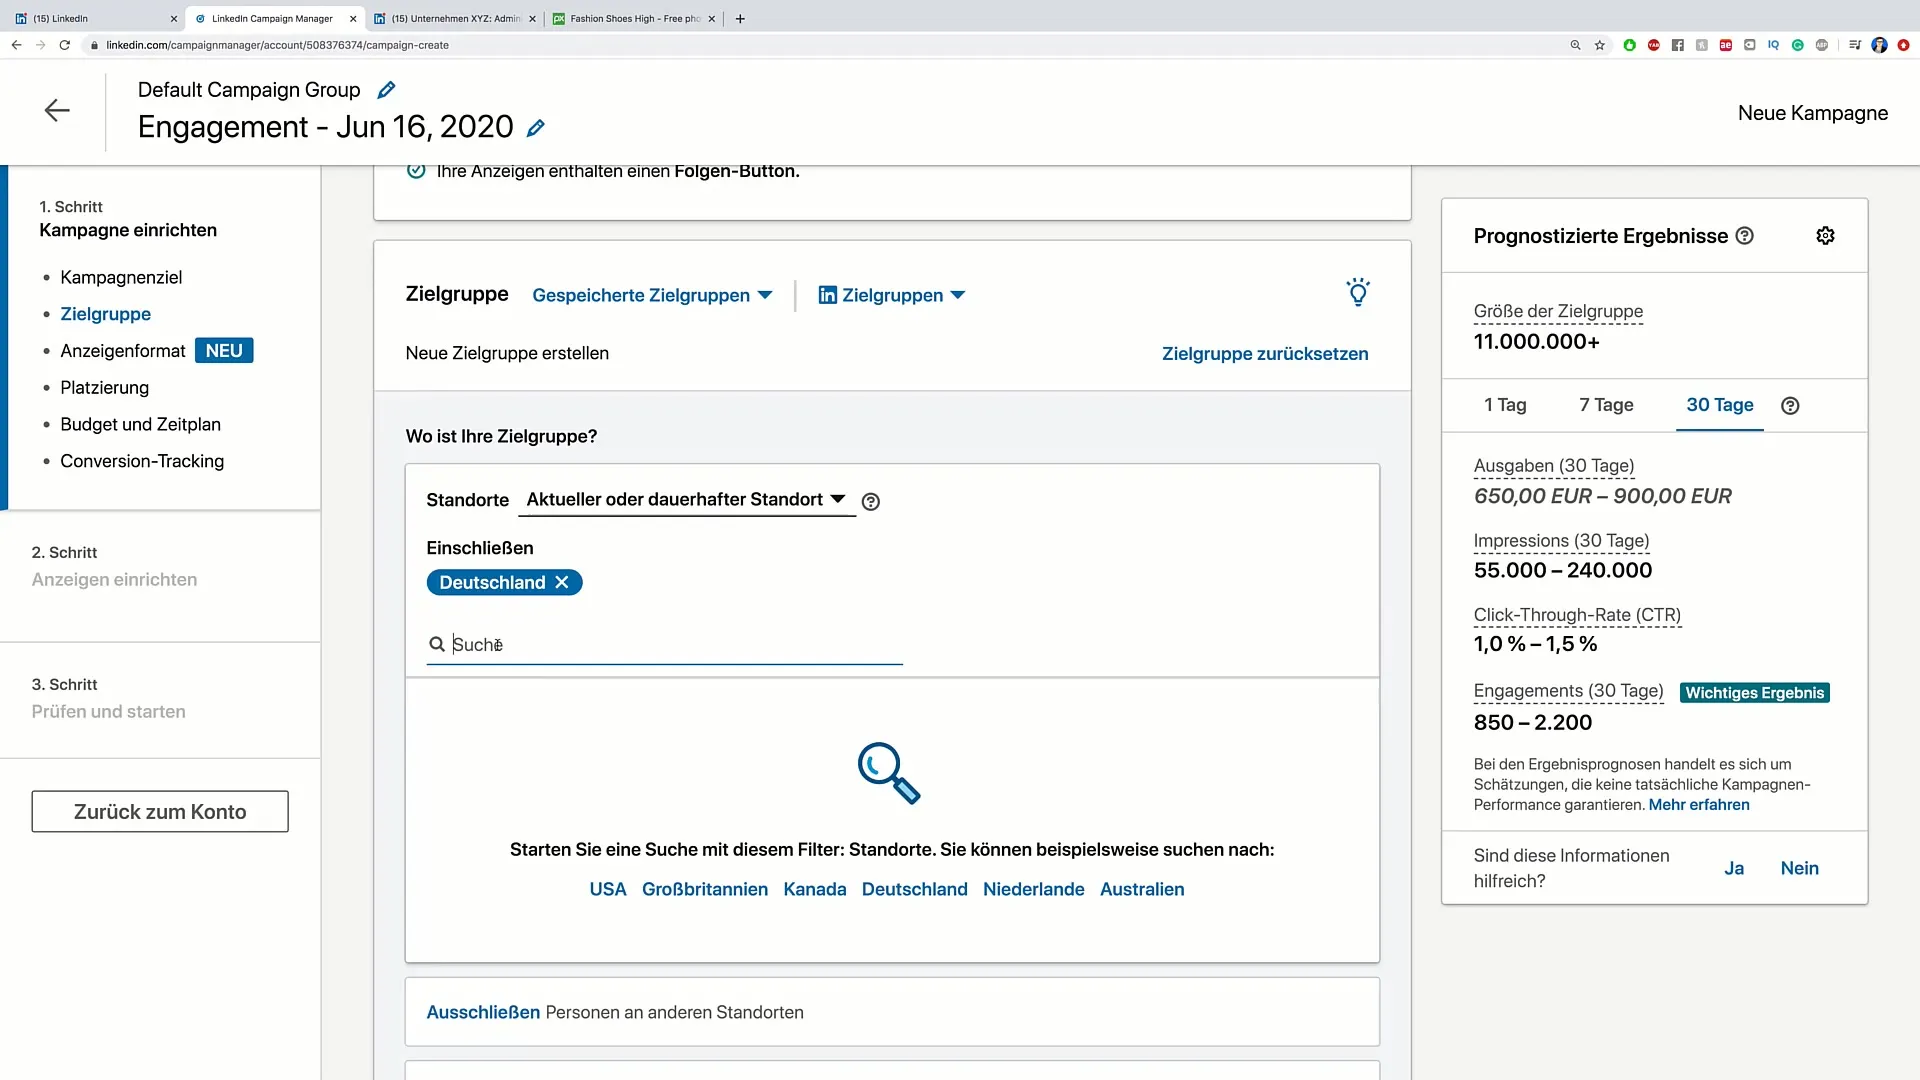Click browser forward navigation arrow
The image size is (1920, 1080).
coord(40,45)
